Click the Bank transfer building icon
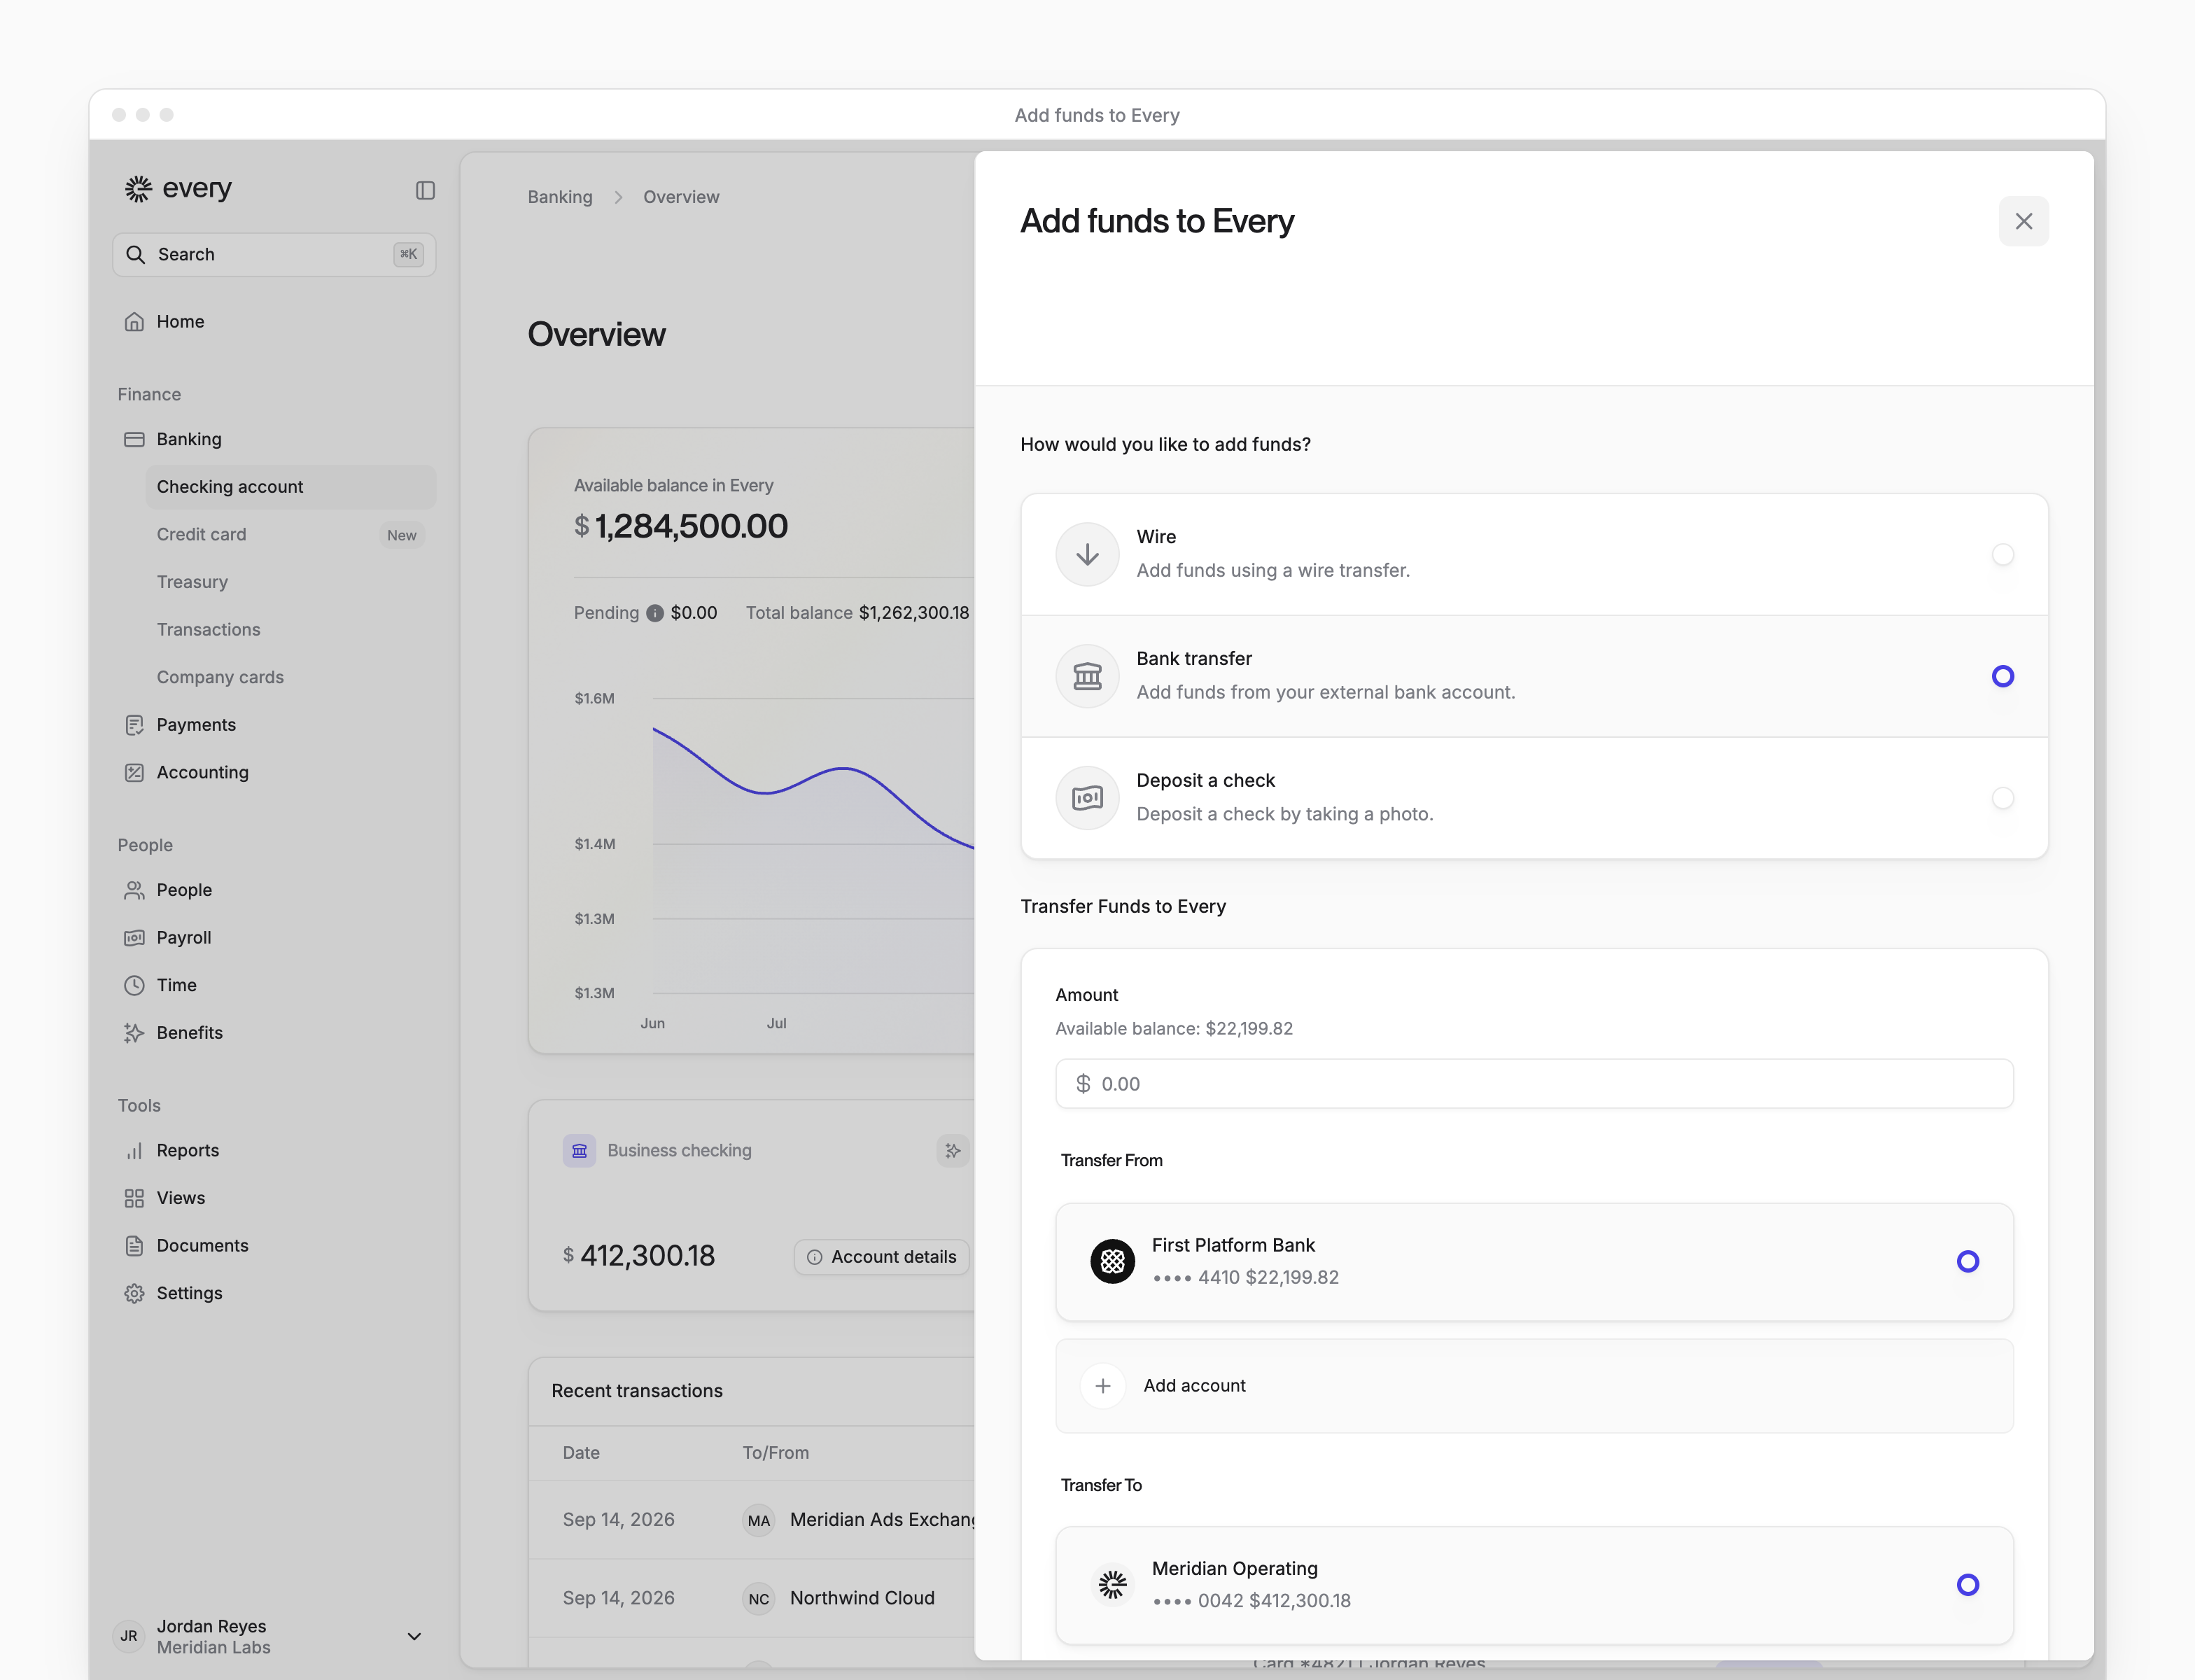The image size is (2195, 1680). click(x=1087, y=676)
